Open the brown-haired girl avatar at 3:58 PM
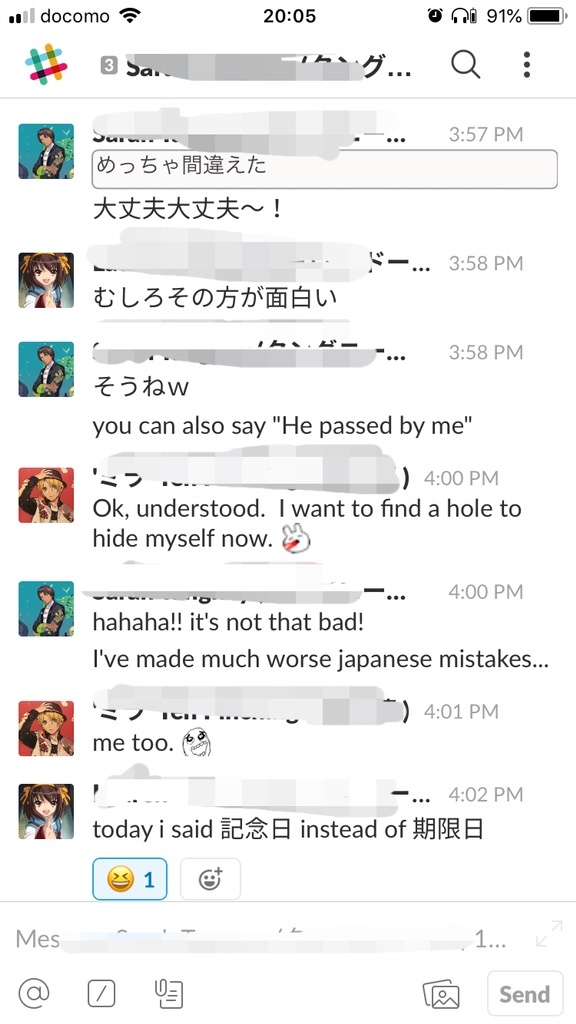This screenshot has width=576, height=1024. tap(46, 280)
